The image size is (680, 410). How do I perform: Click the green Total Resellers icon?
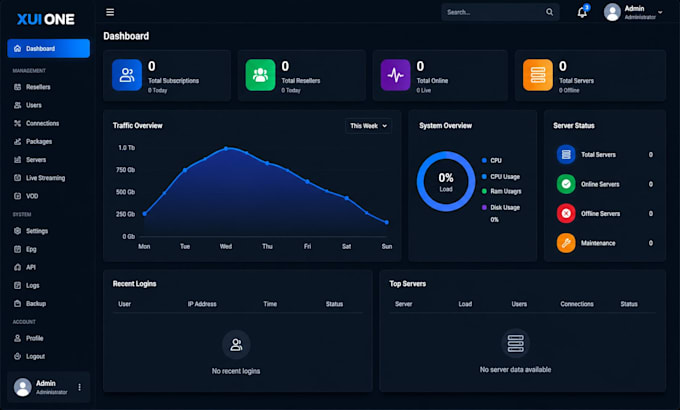tap(260, 75)
